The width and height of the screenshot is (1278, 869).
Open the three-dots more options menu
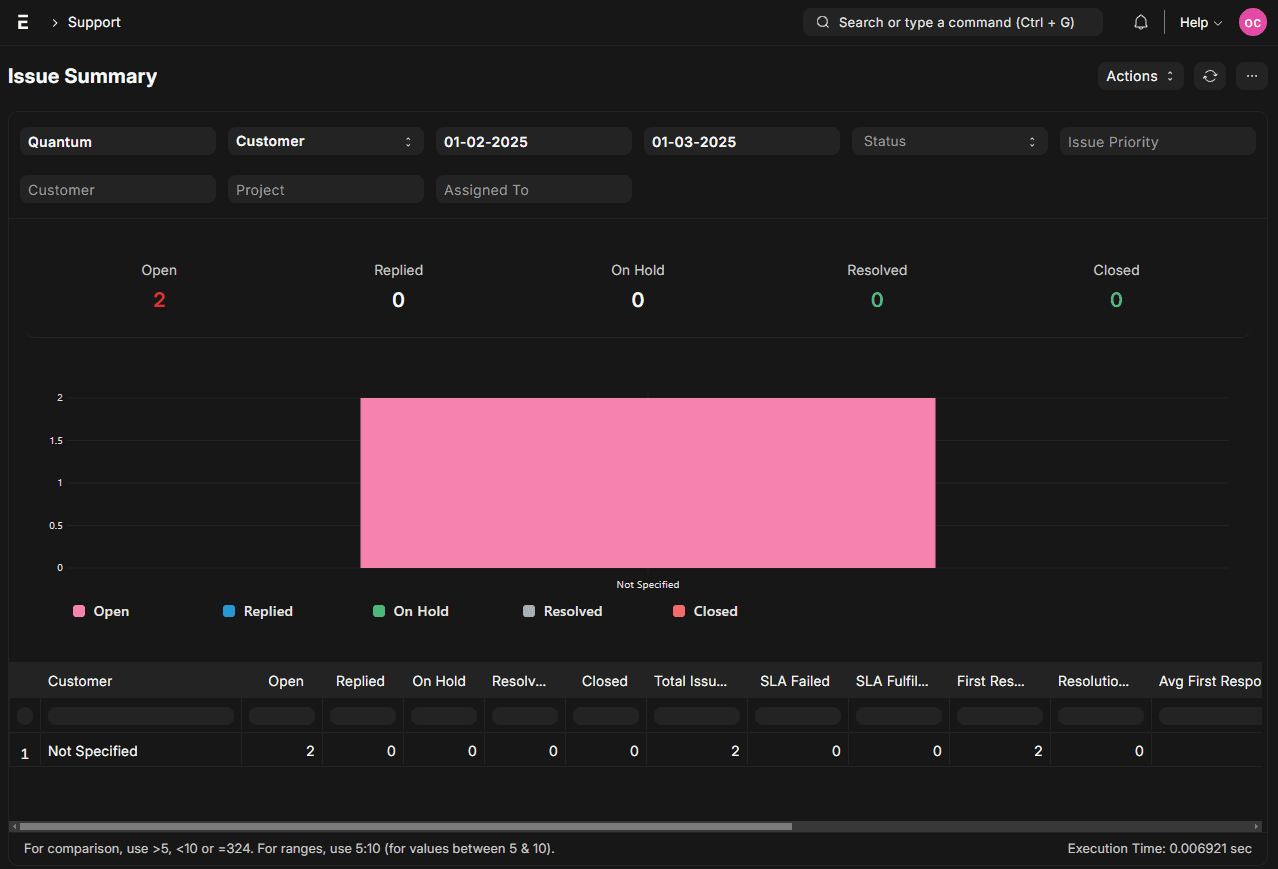[1251, 76]
